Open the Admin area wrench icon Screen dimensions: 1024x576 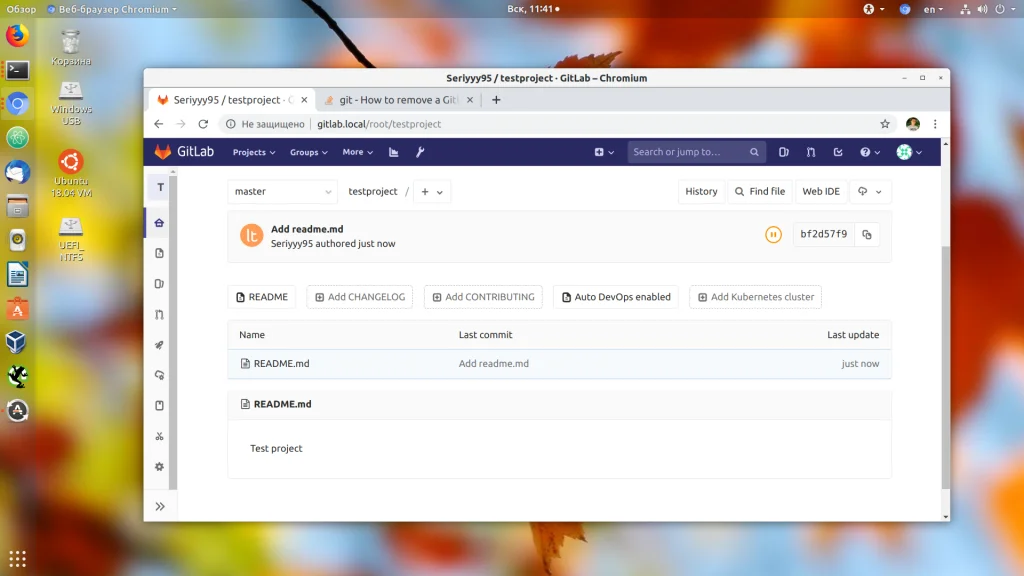[420, 152]
